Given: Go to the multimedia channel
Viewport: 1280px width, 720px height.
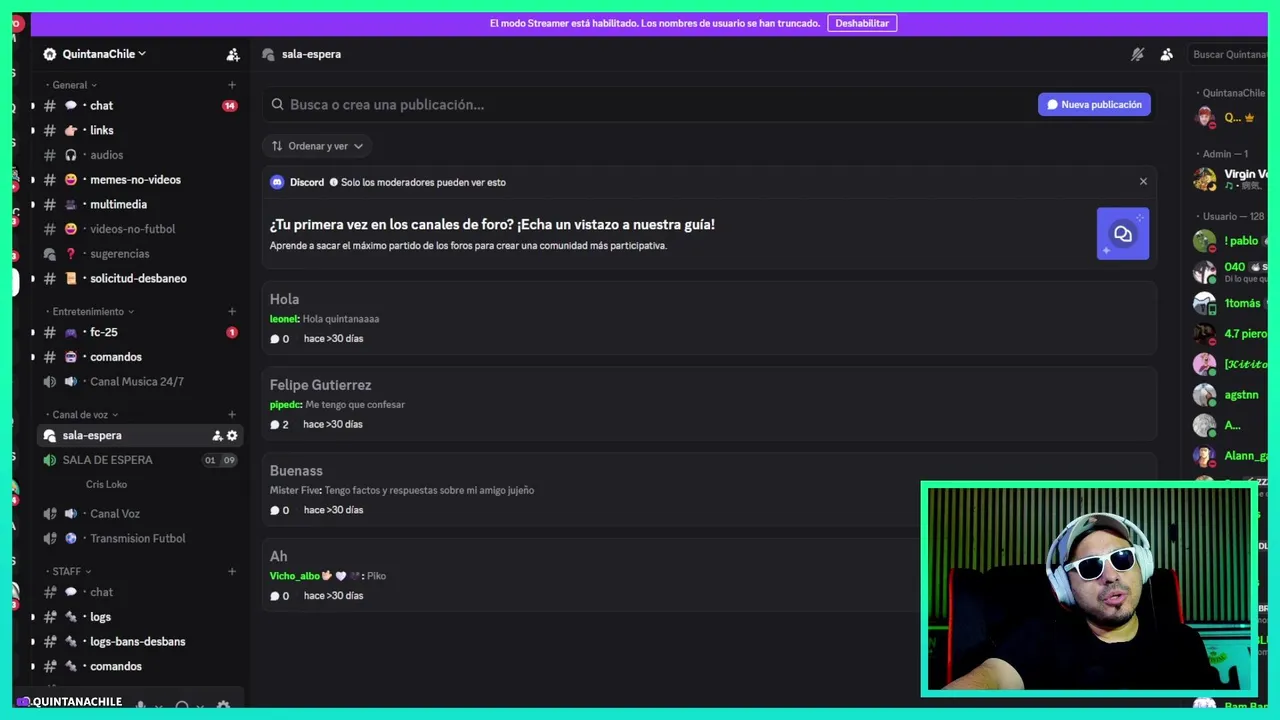Looking at the screenshot, I should [140, 204].
